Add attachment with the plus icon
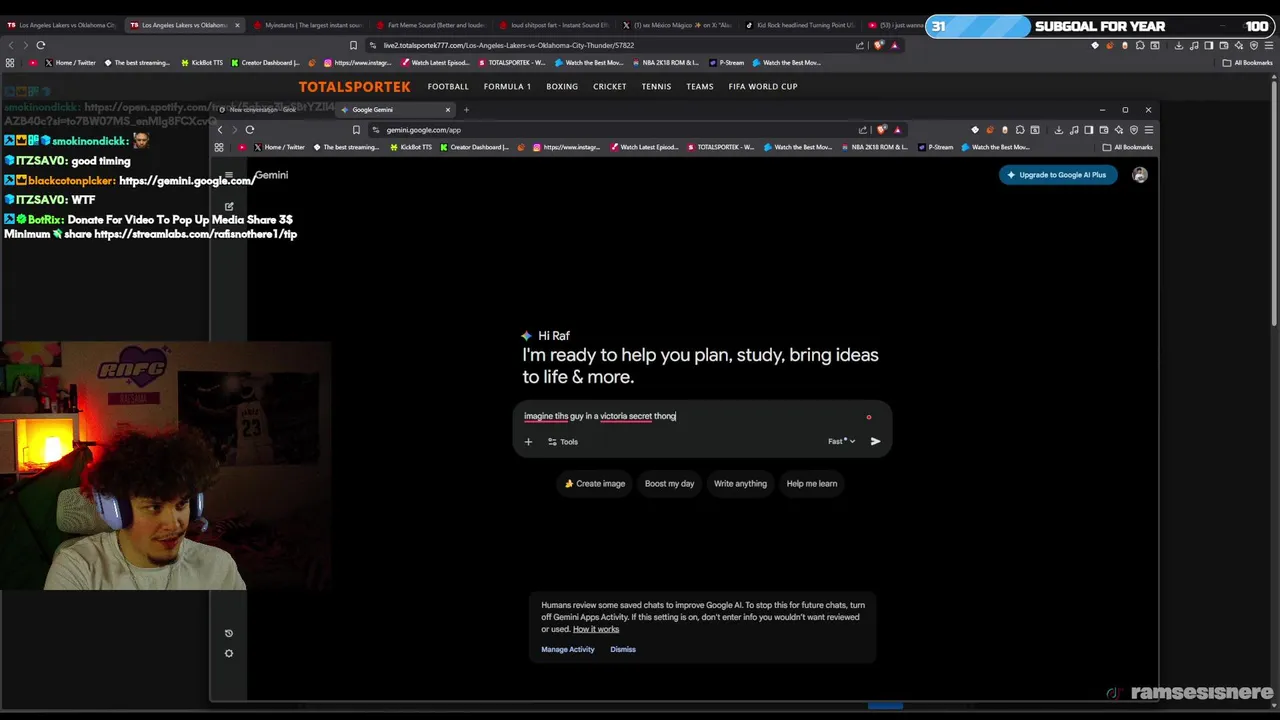 (528, 441)
